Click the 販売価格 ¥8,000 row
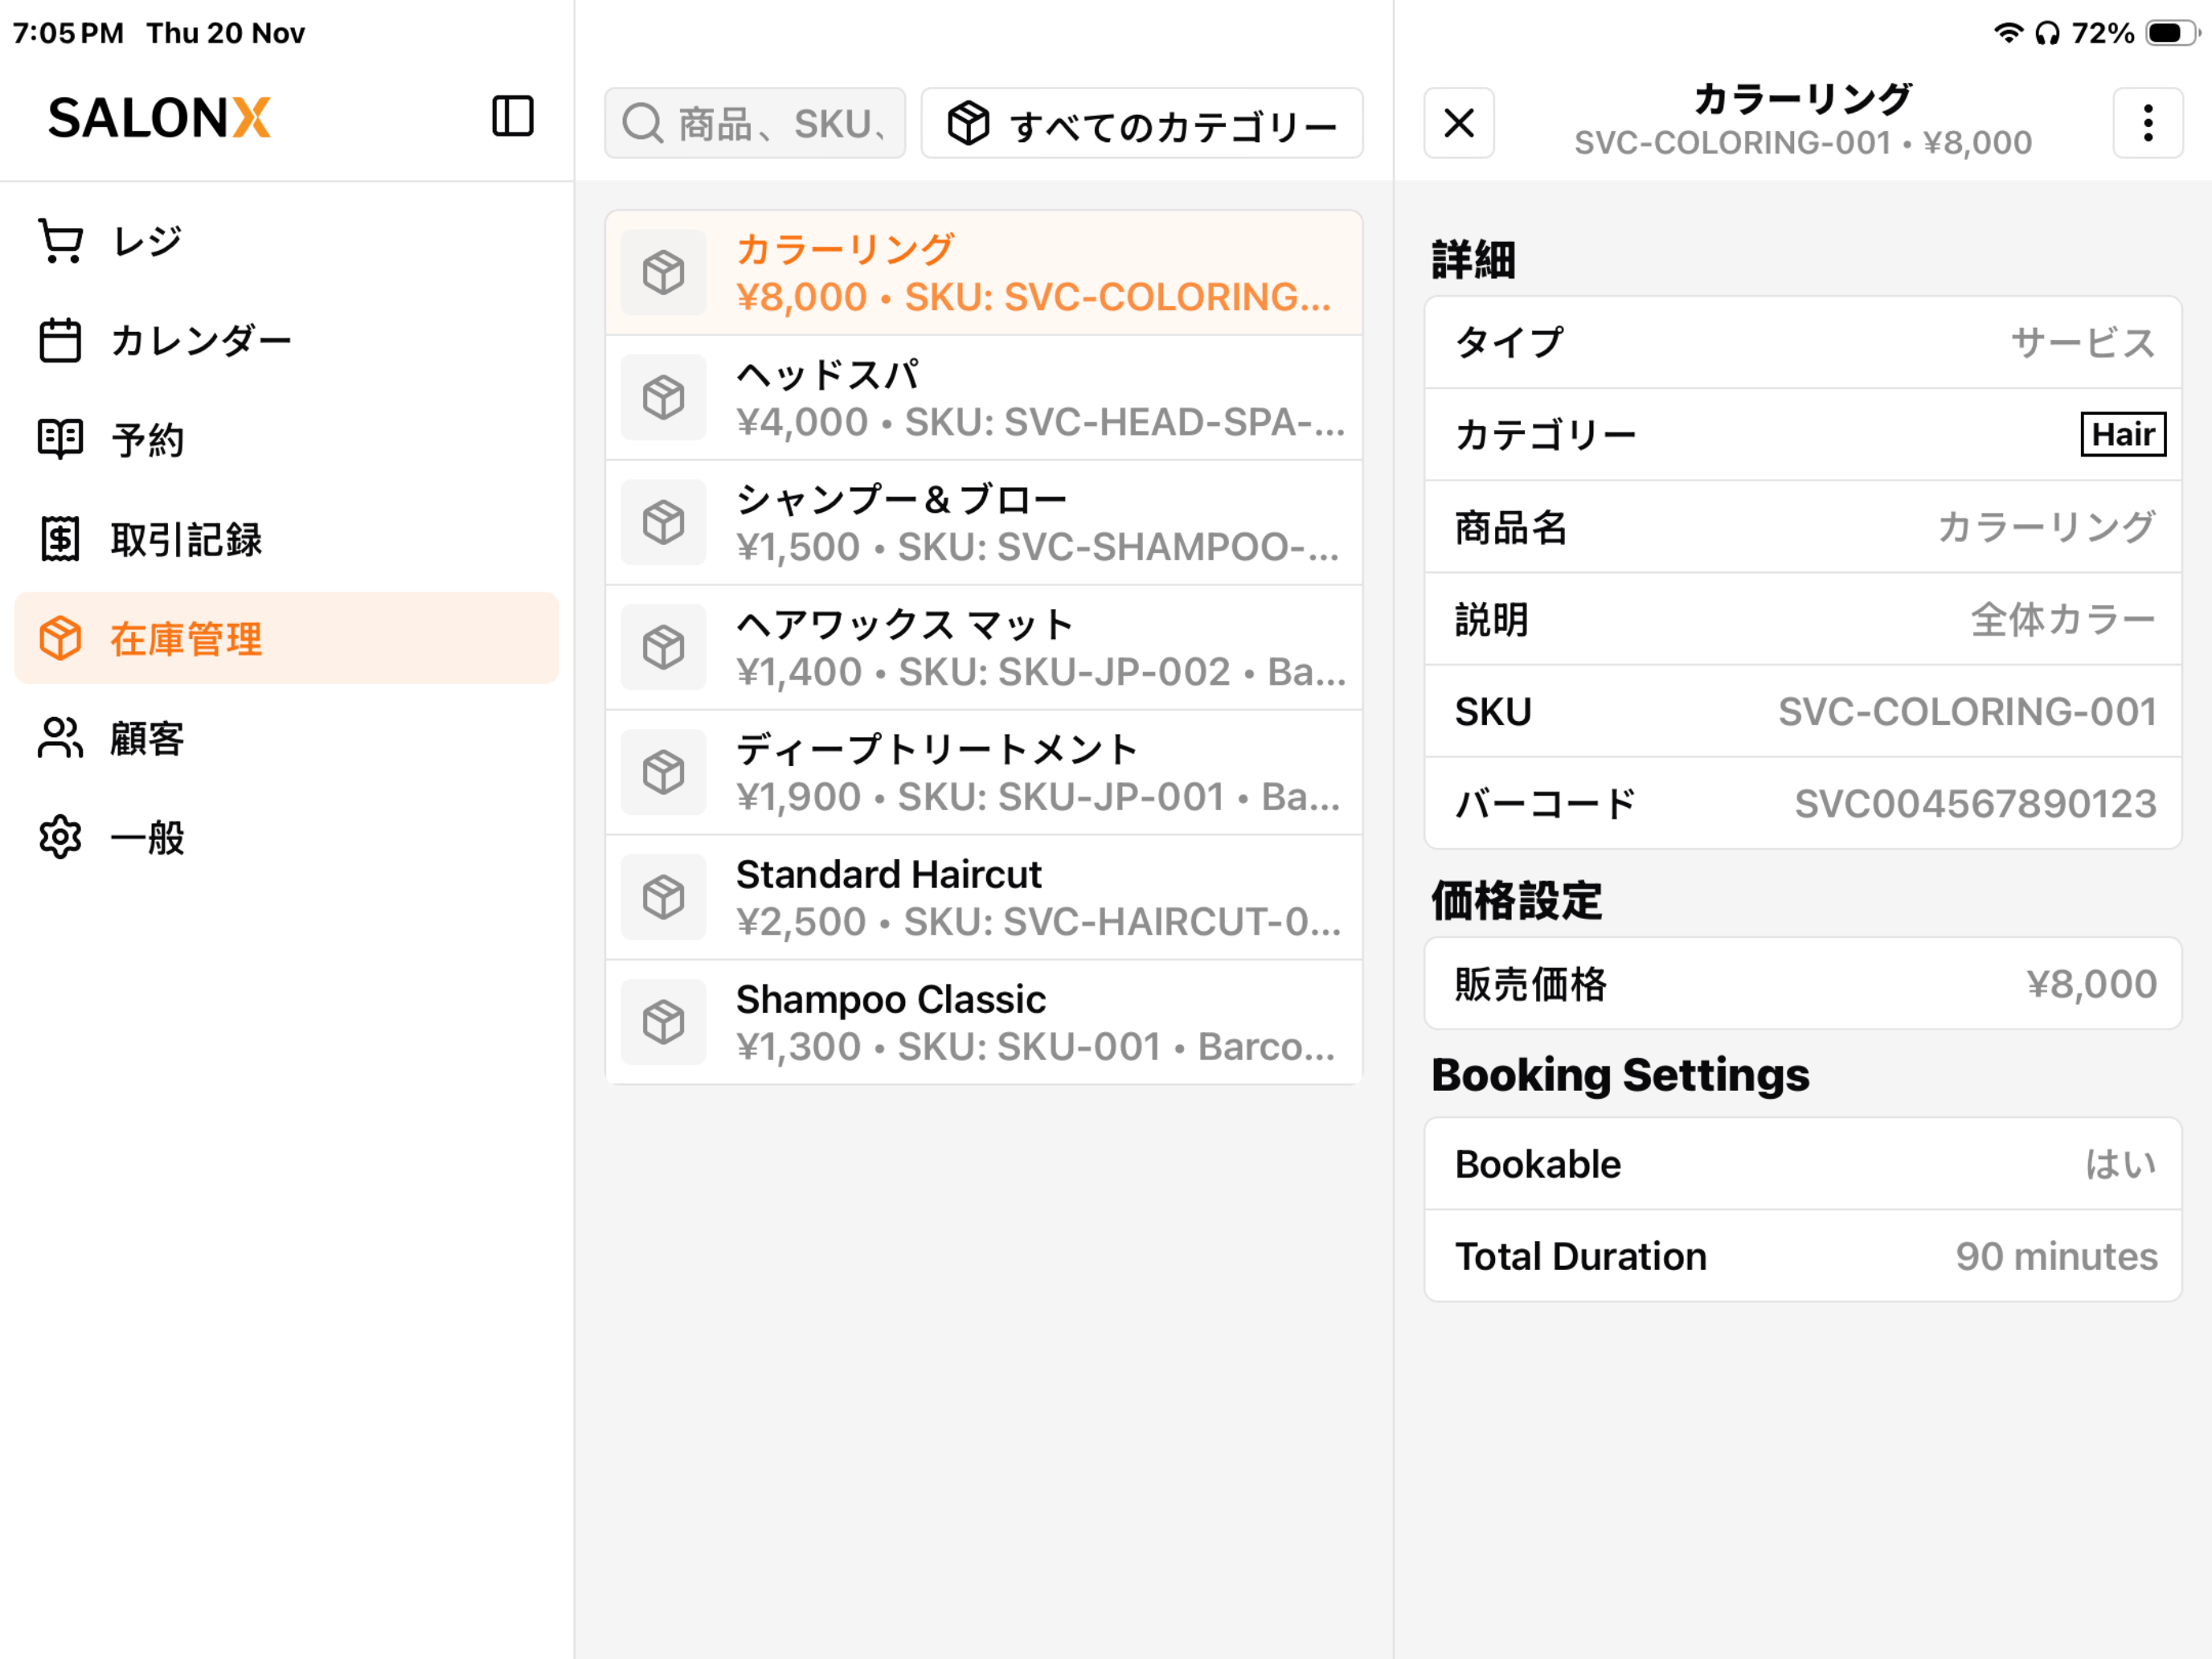 [1803, 983]
